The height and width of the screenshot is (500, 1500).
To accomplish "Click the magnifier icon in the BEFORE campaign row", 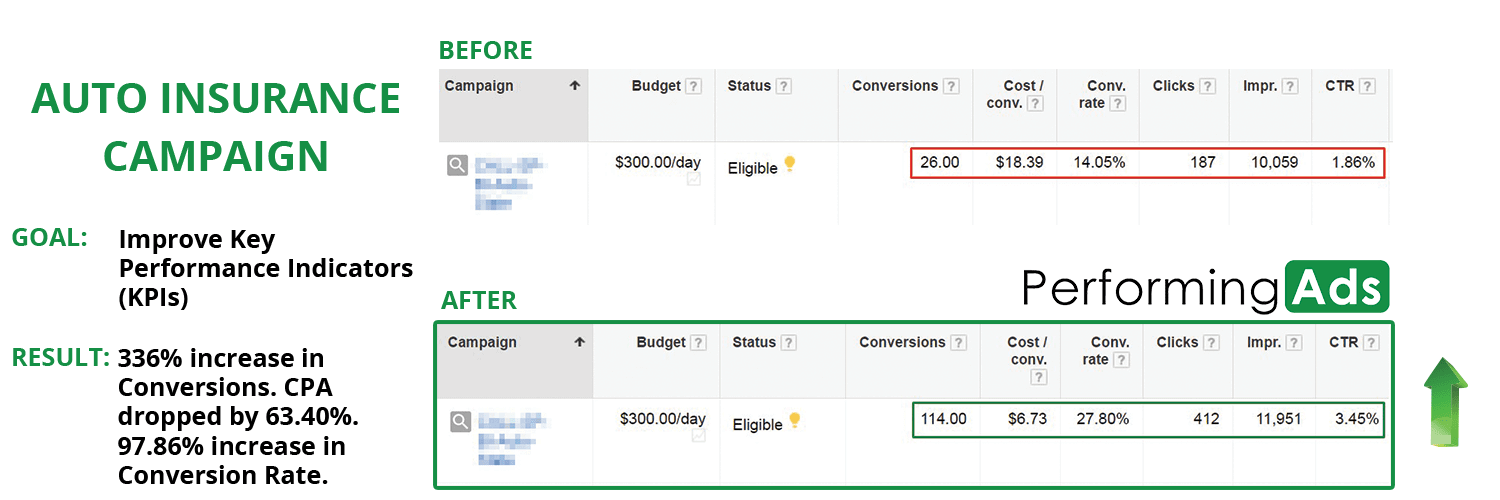I will tap(457, 165).
